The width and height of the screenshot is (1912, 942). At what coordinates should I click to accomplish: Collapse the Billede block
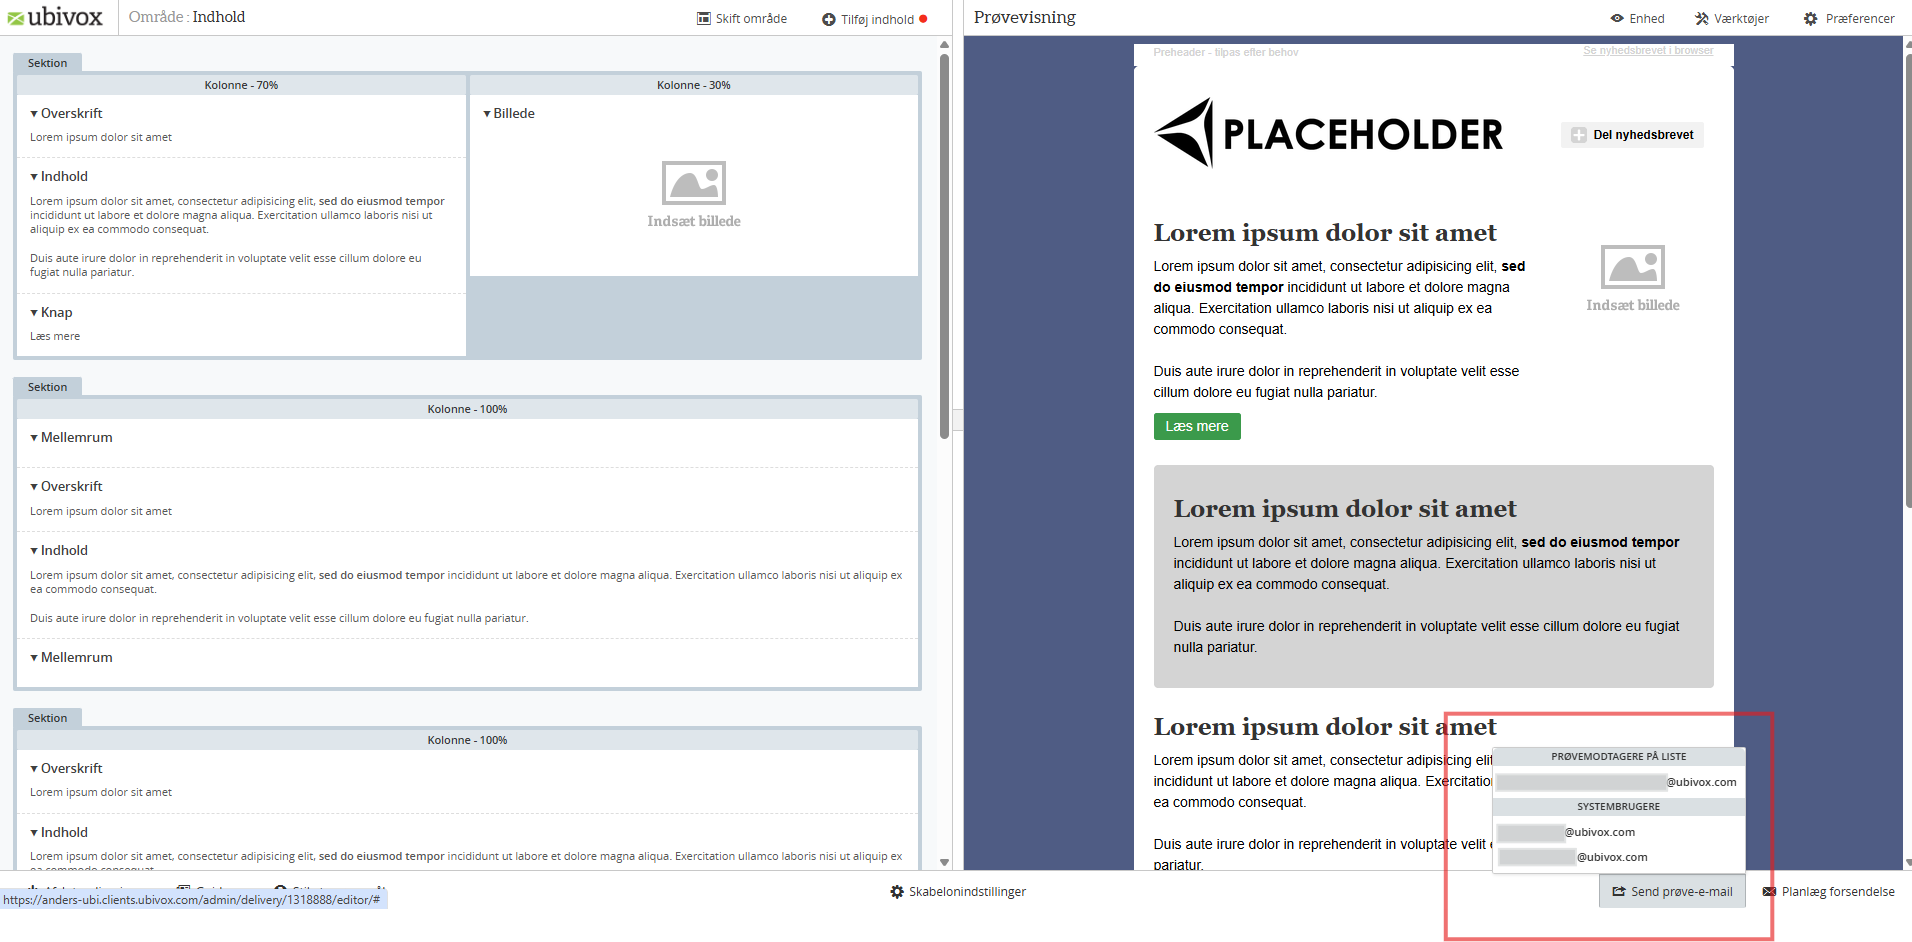click(x=487, y=114)
